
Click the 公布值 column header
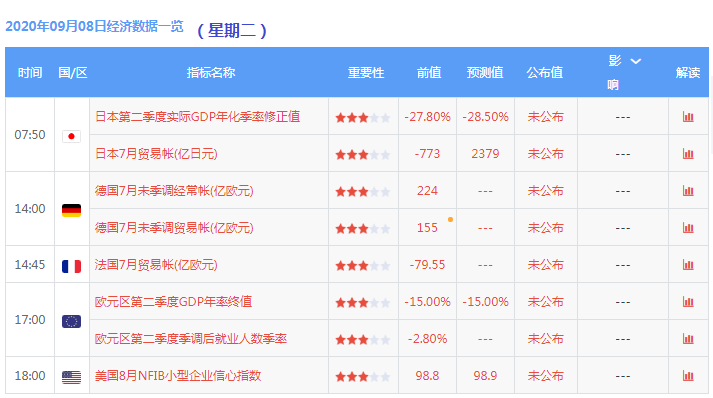[x=545, y=73]
